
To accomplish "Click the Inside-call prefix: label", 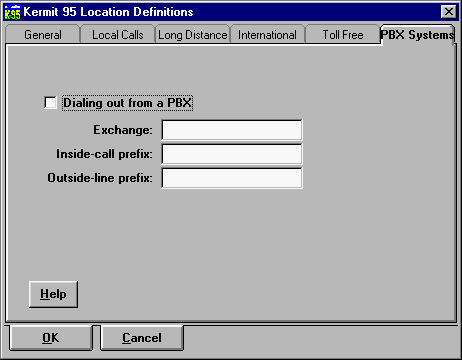I will 104,154.
